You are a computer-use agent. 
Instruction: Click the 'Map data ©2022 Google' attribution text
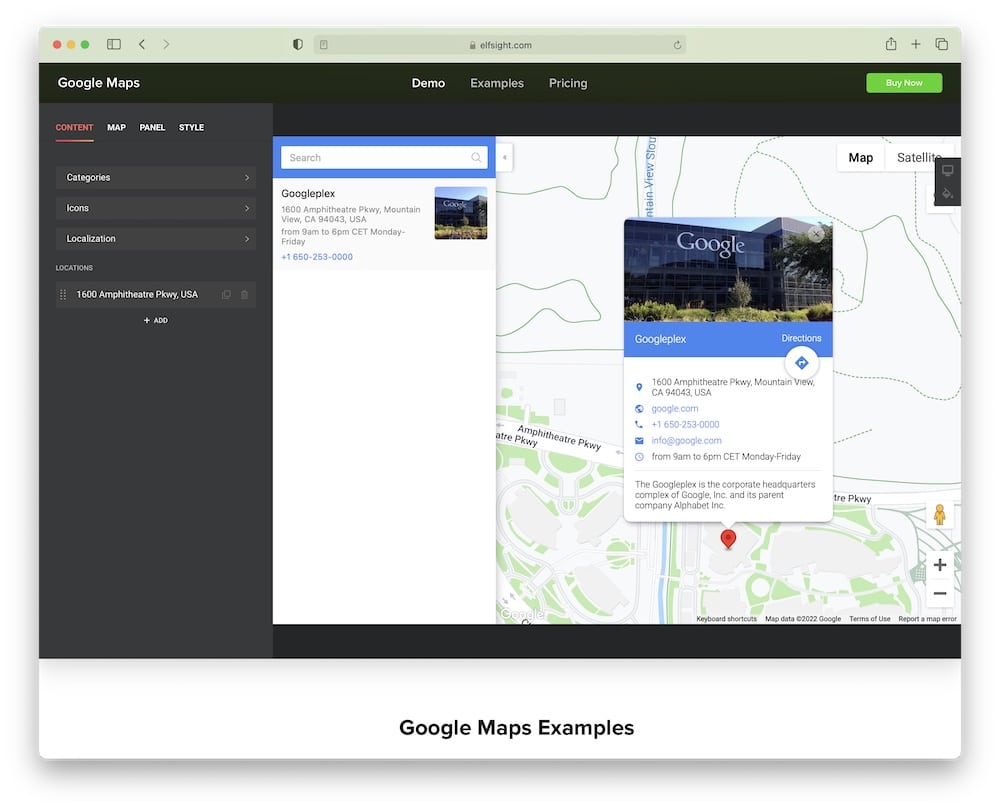803,619
